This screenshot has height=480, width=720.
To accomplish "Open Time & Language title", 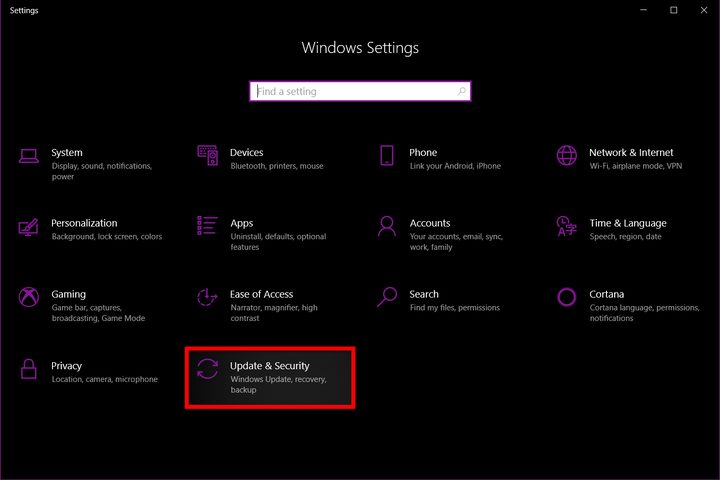I will click(628, 224).
